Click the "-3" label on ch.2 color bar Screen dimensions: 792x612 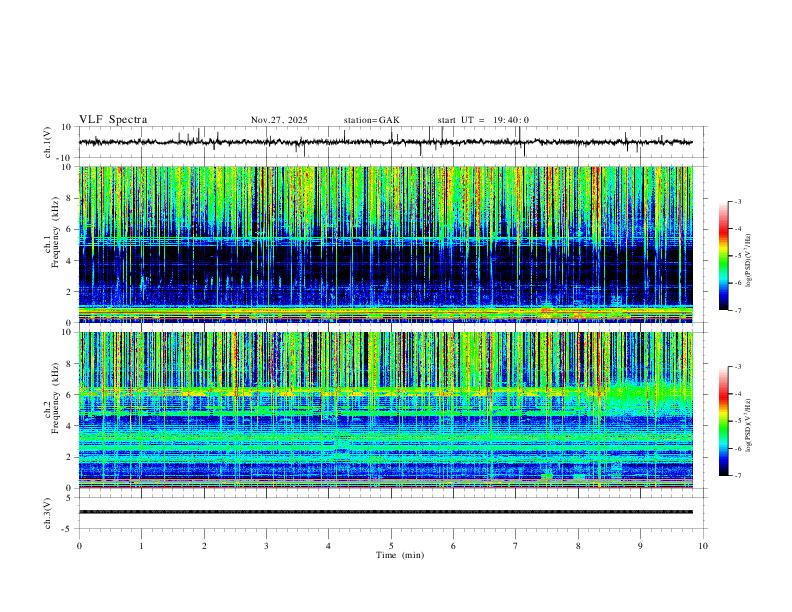coord(738,367)
